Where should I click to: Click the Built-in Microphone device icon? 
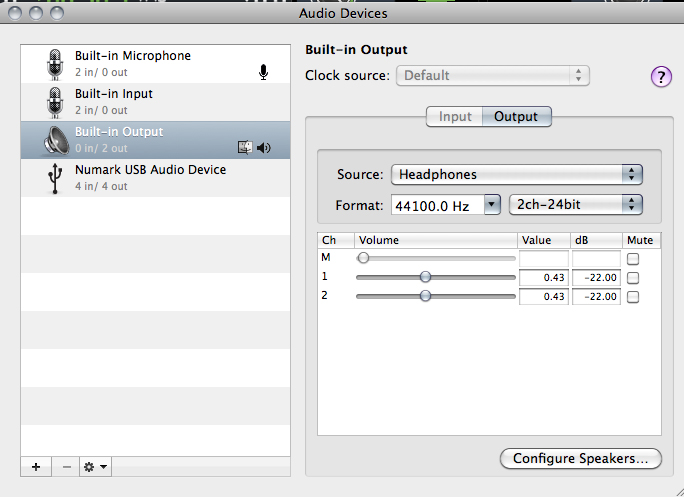[53, 64]
